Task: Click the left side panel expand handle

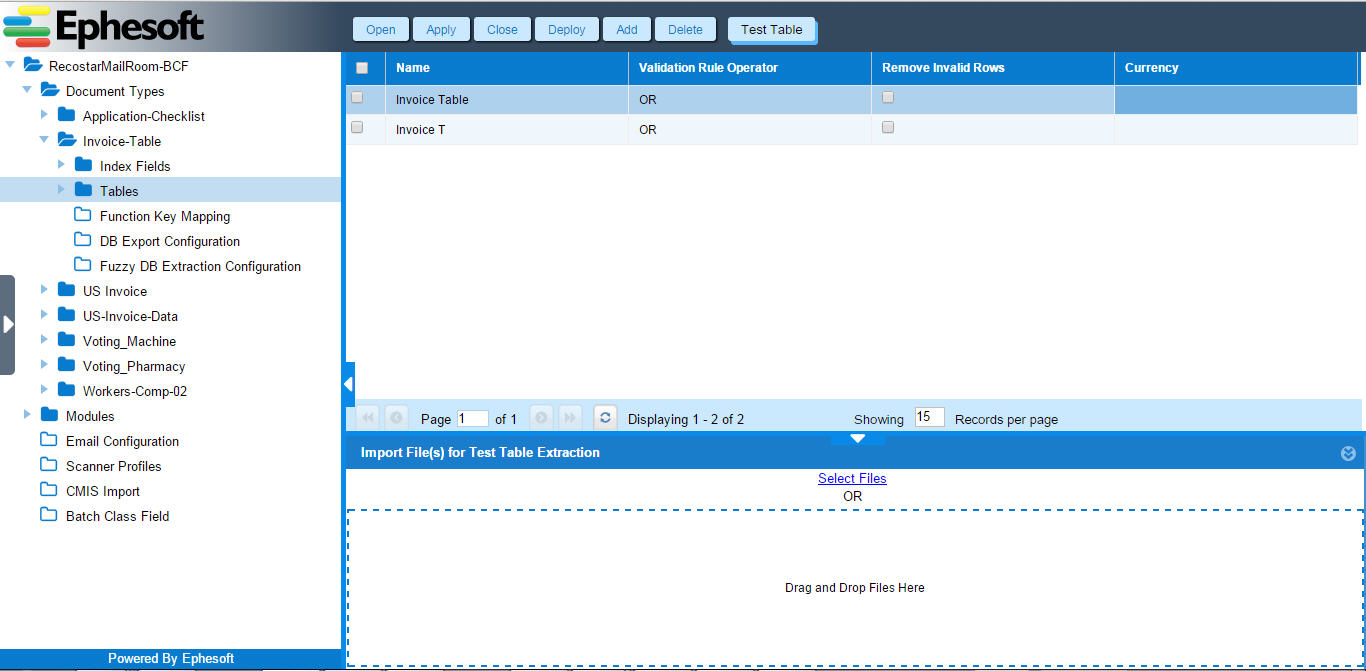Action: (x=8, y=324)
